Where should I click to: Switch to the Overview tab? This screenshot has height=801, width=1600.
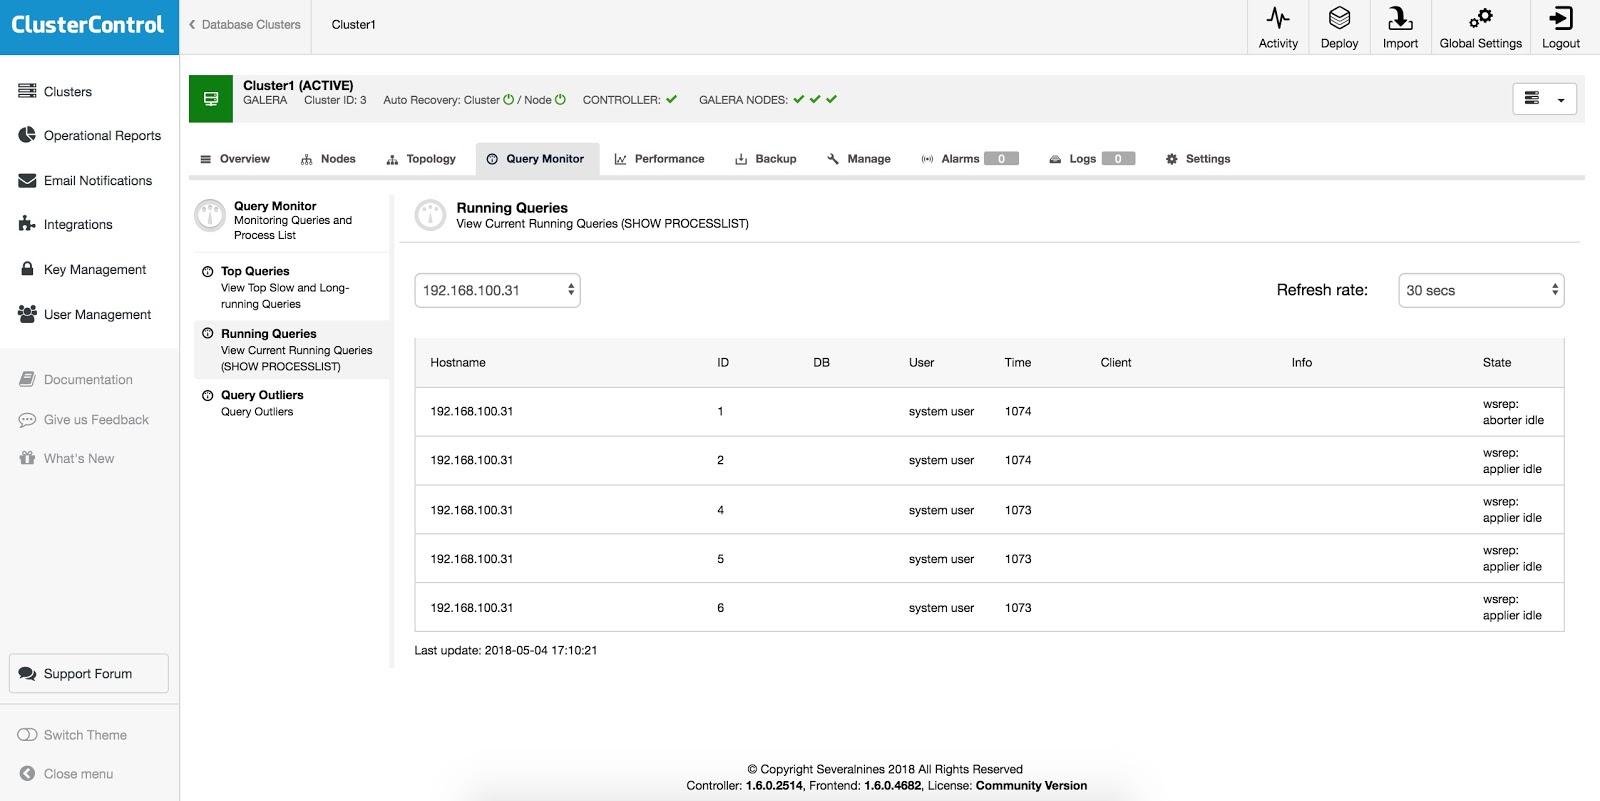pyautogui.click(x=235, y=159)
